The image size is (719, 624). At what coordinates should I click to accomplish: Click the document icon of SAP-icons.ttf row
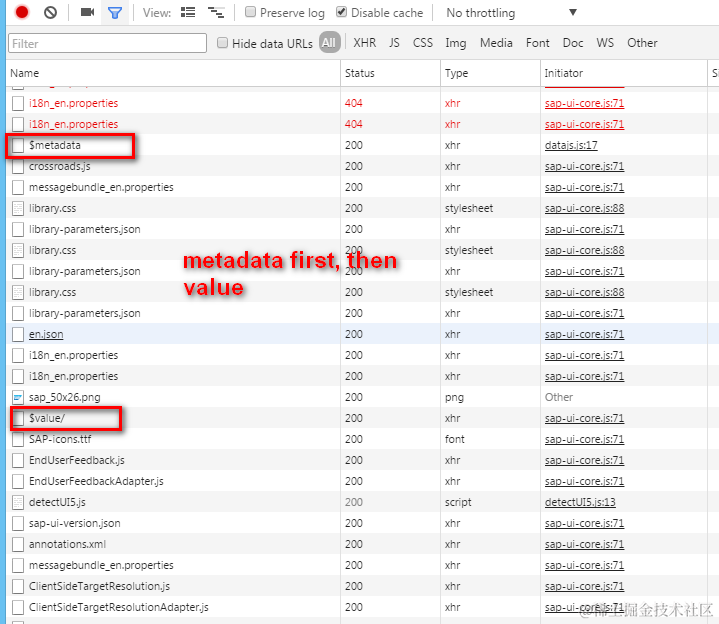point(18,439)
